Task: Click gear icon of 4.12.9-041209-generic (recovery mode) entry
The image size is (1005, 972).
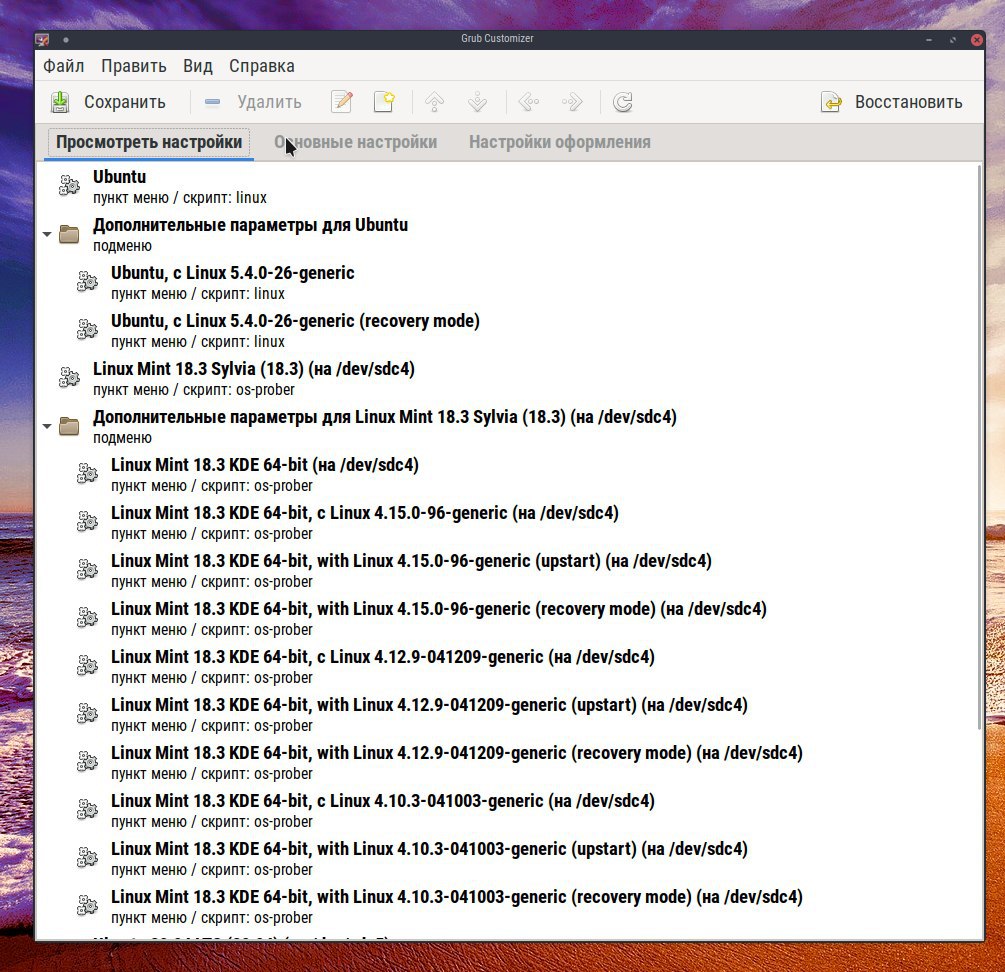Action: pyautogui.click(x=87, y=762)
